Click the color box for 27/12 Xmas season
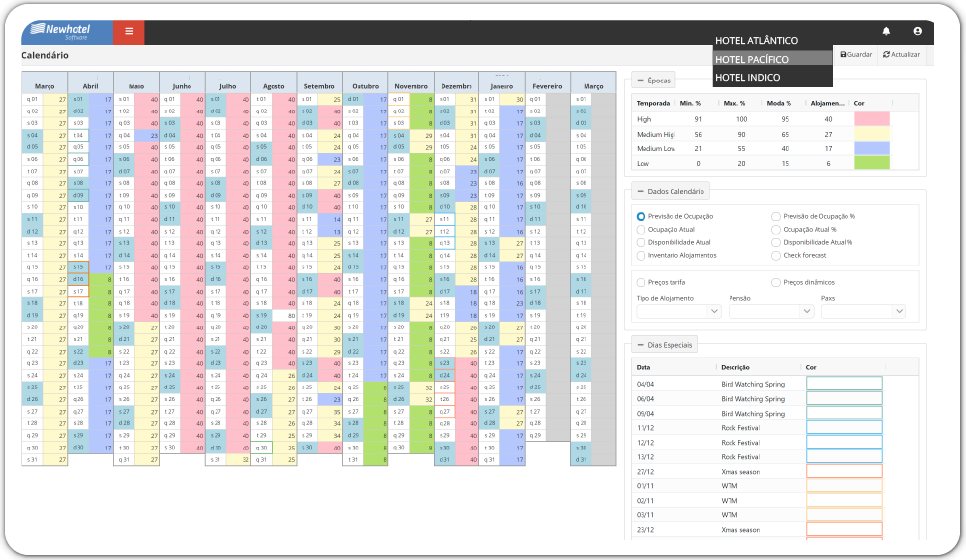The height and width of the screenshot is (560, 966). pos(844,471)
